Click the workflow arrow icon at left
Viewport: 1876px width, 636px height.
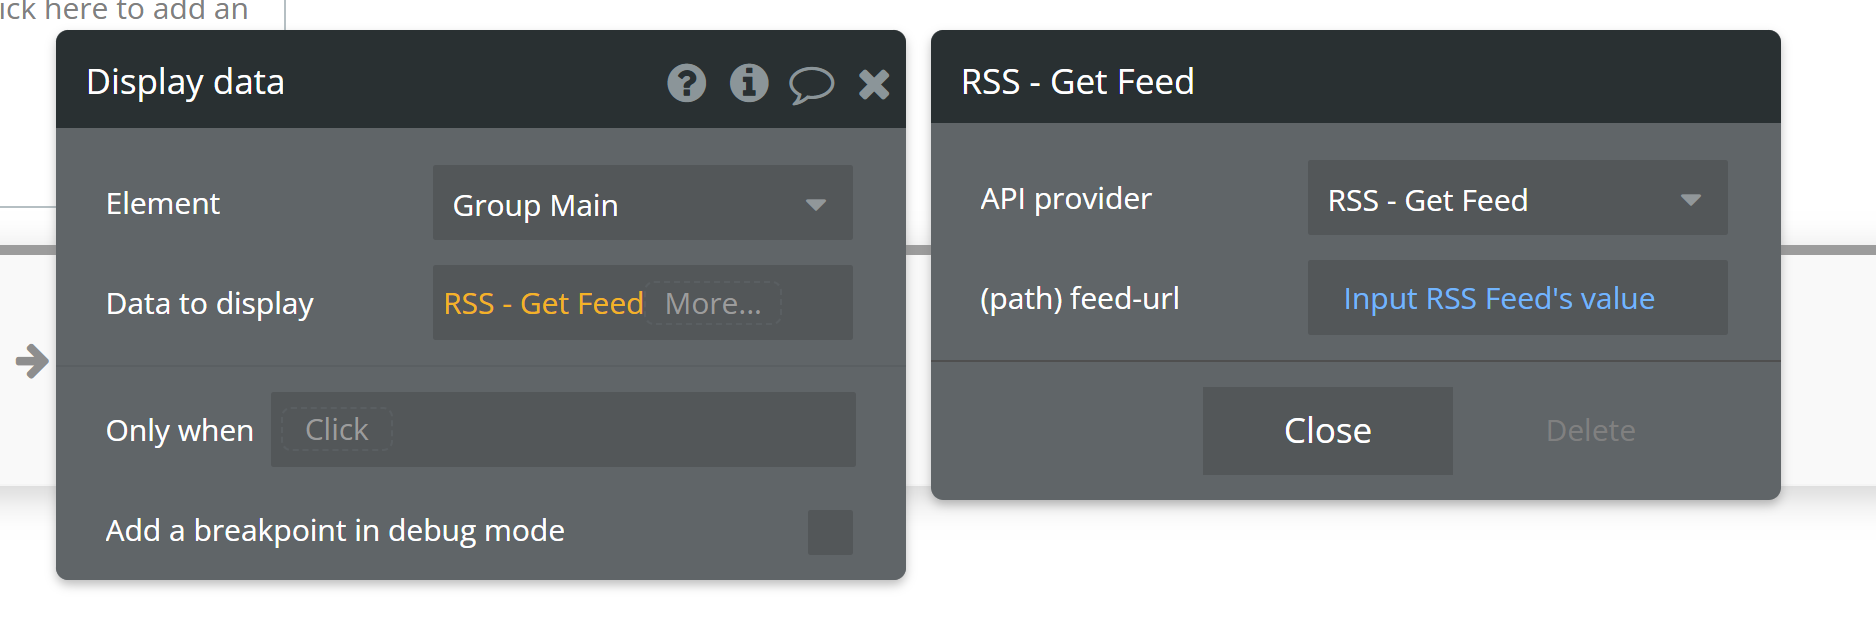[32, 361]
